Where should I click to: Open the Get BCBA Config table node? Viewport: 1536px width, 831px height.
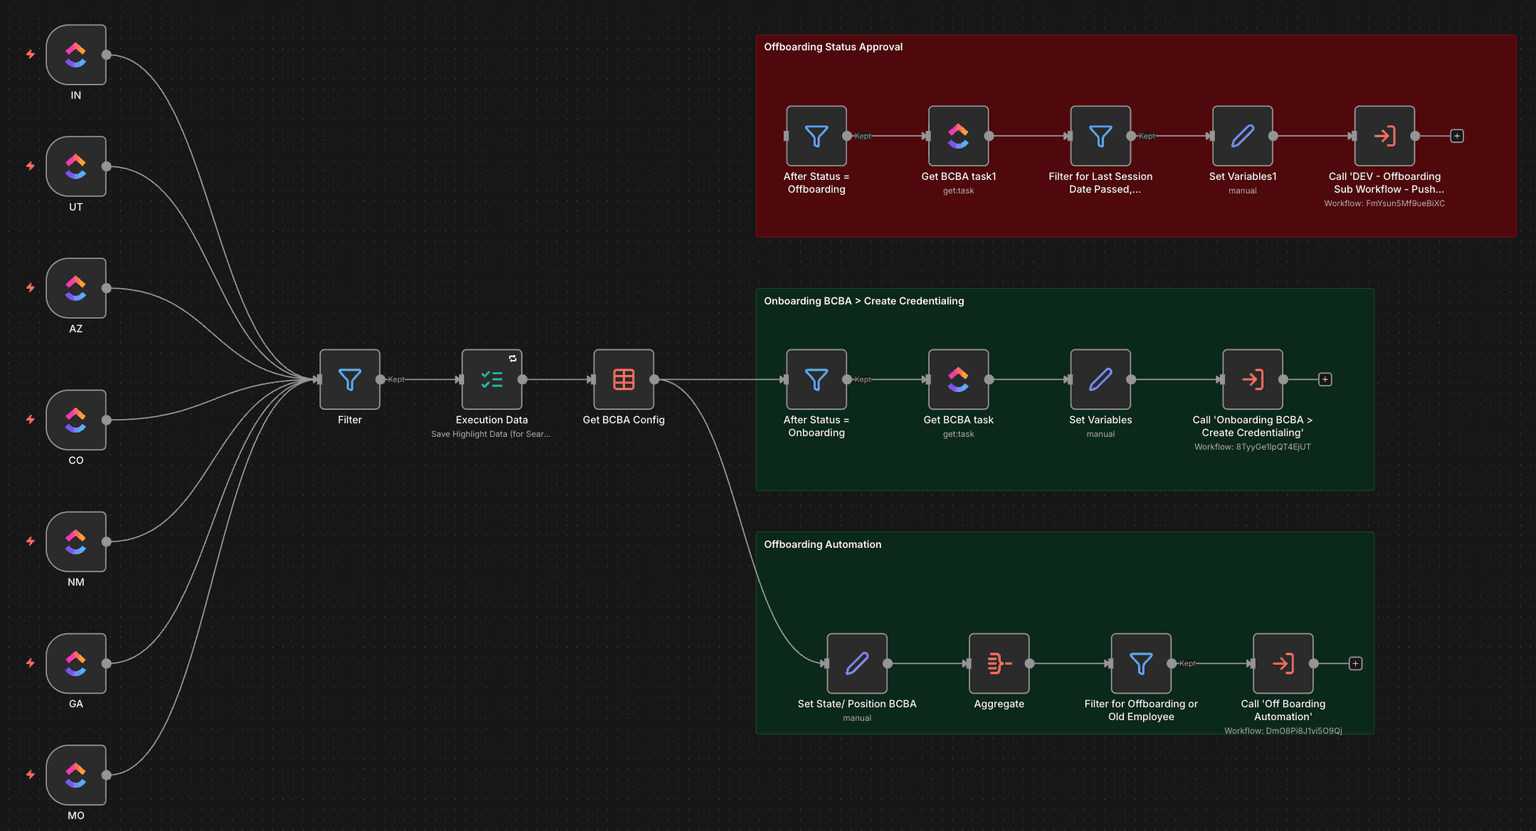pyautogui.click(x=623, y=380)
